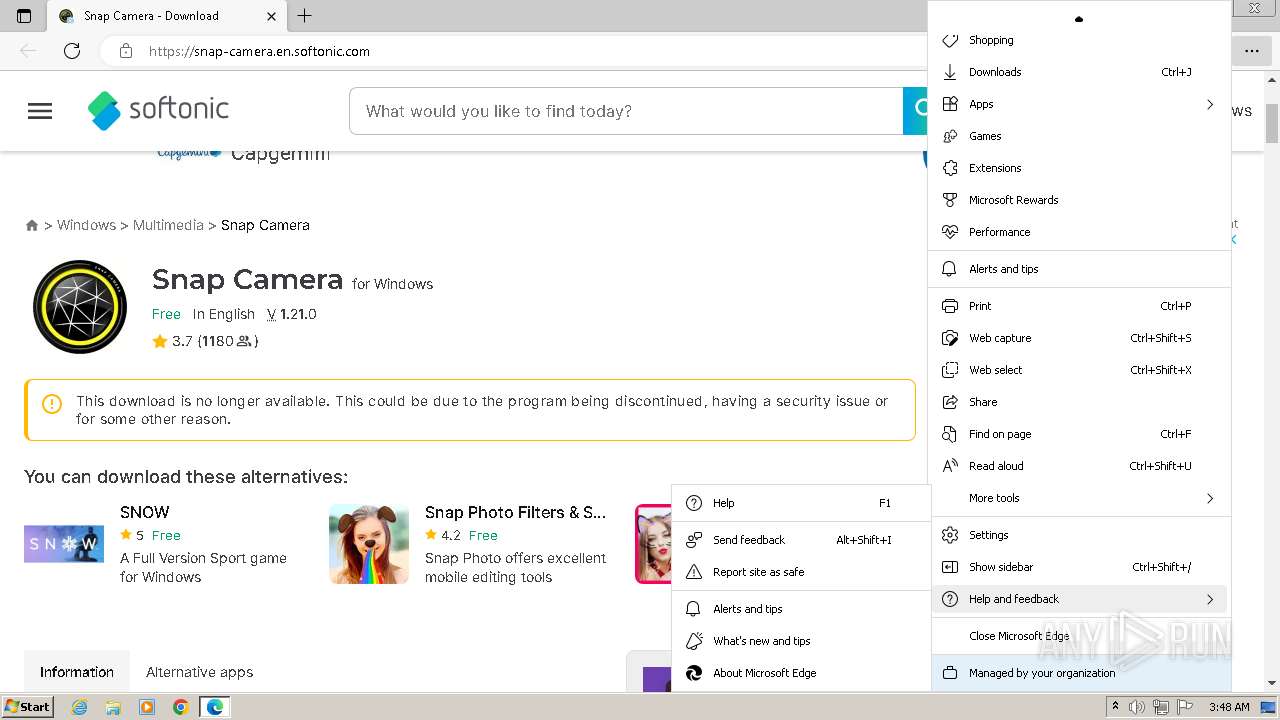Click the Performance heartbeat icon
Image resolution: width=1280 pixels, height=720 pixels.
[950, 232]
